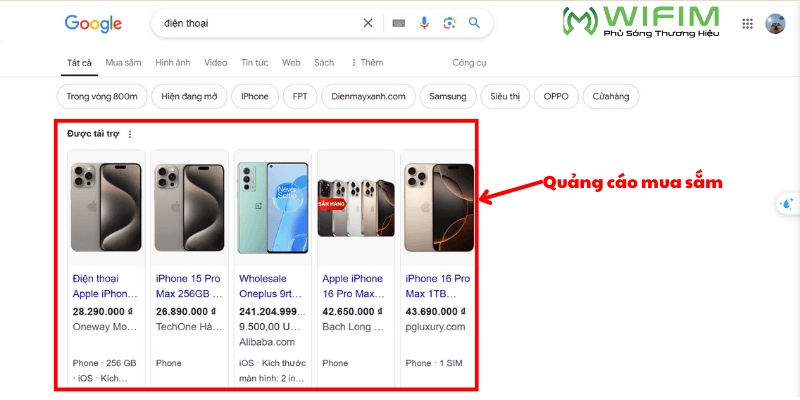Switch to the Hình ảnh tab
The width and height of the screenshot is (800, 400).
[x=173, y=63]
